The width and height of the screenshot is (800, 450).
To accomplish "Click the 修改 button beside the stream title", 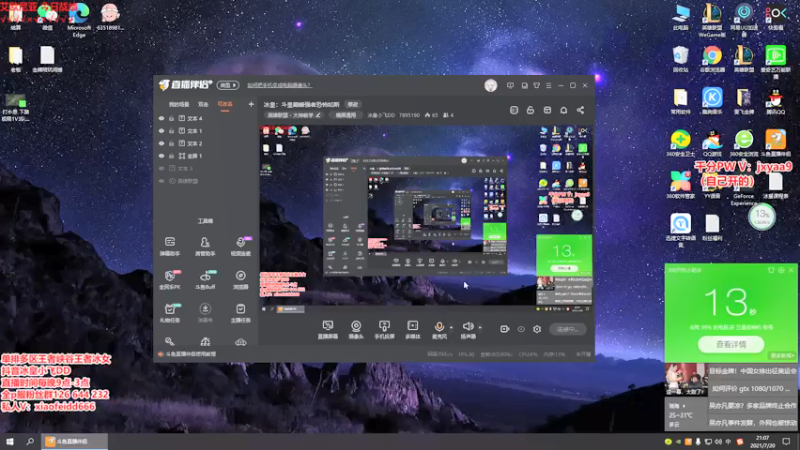I will click(353, 104).
